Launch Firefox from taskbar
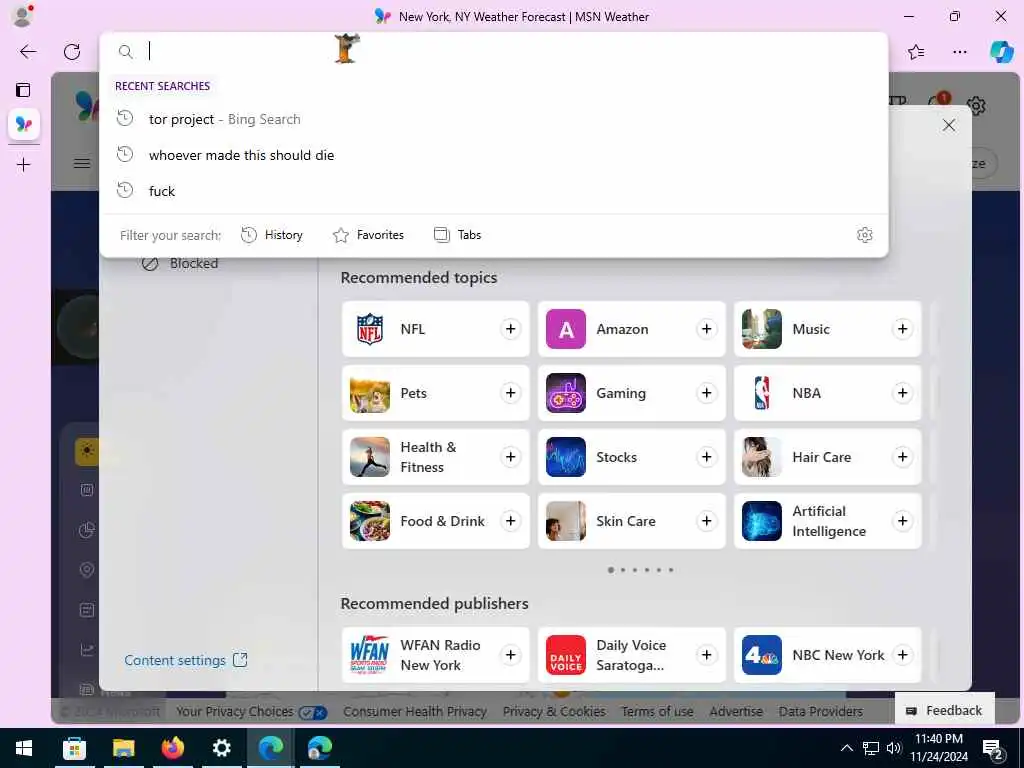 pyautogui.click(x=172, y=748)
